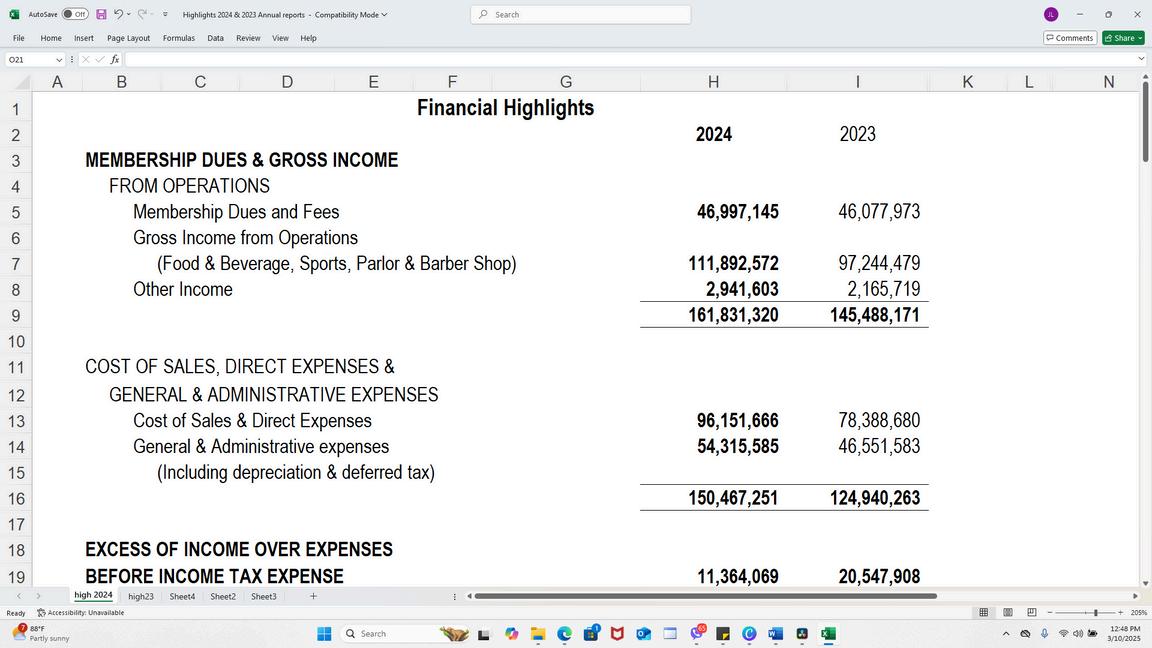Click the Accessibility: Unavailable status

[x=81, y=613]
